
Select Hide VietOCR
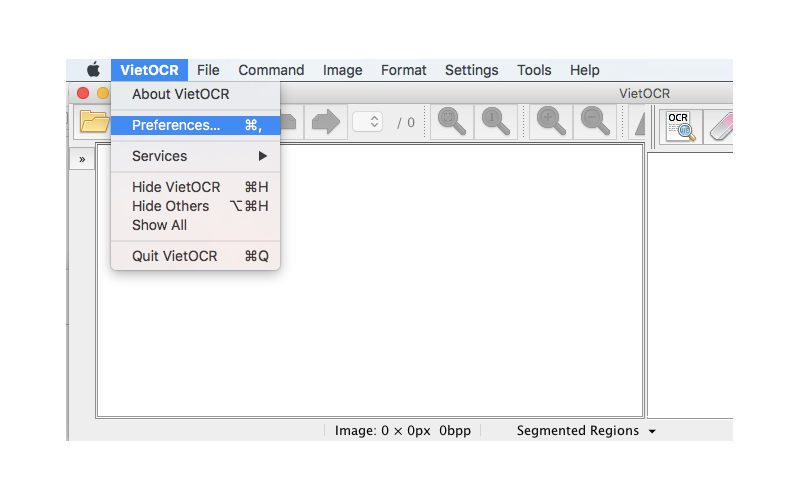pos(195,187)
